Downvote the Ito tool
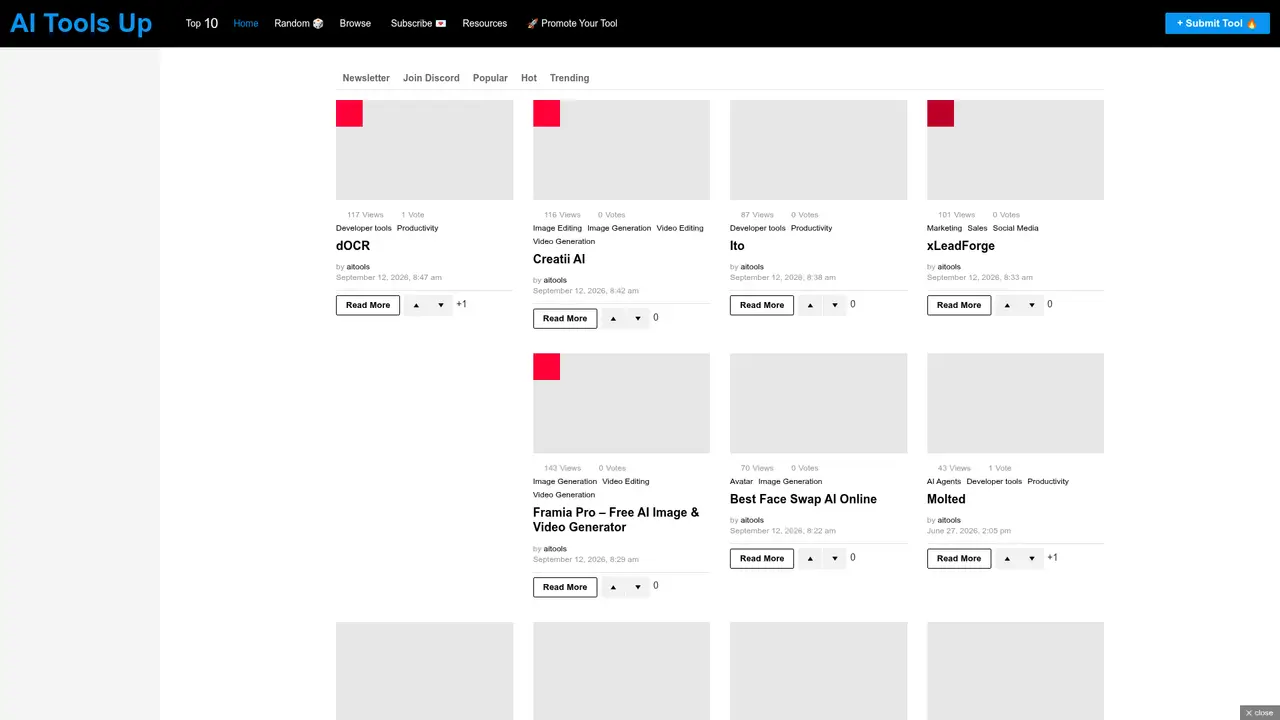Image resolution: width=1280 pixels, height=720 pixels. coord(835,305)
